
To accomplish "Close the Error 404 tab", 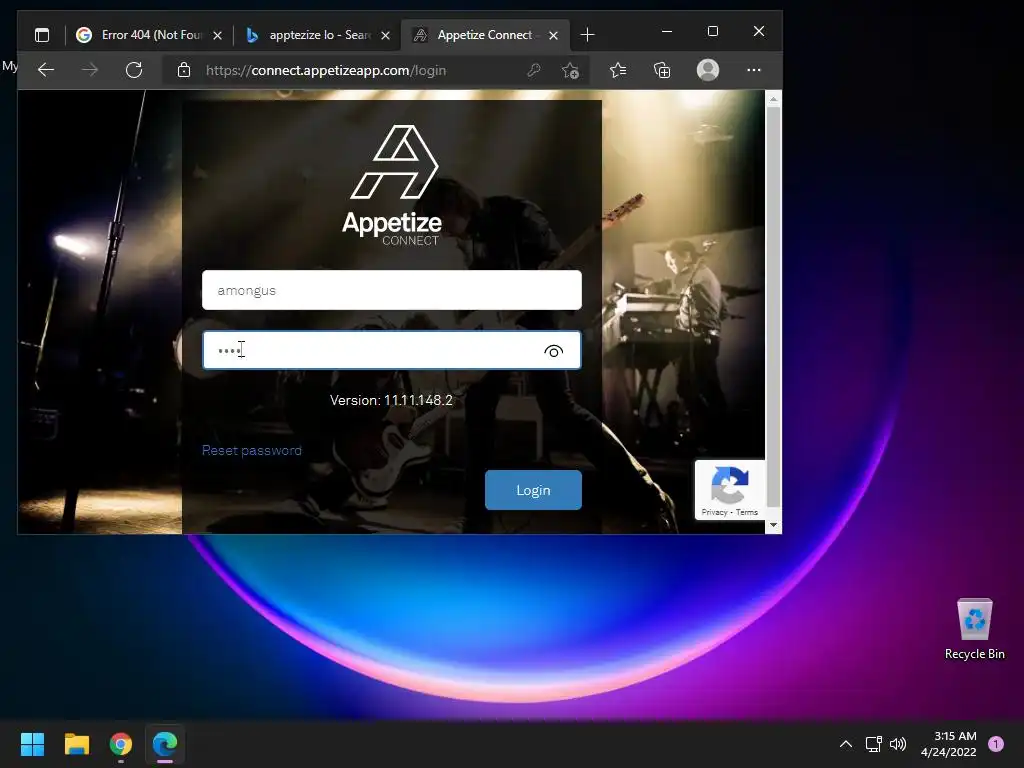I will tap(217, 35).
